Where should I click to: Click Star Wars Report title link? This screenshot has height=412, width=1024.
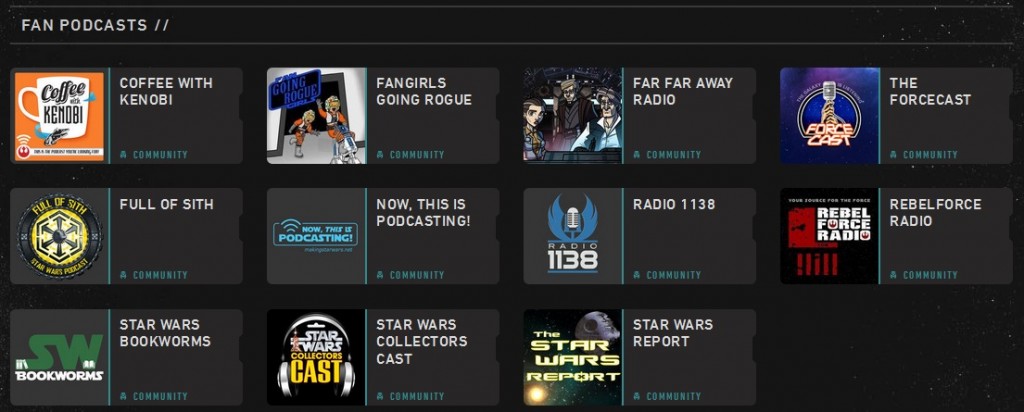pyautogui.click(x=673, y=333)
